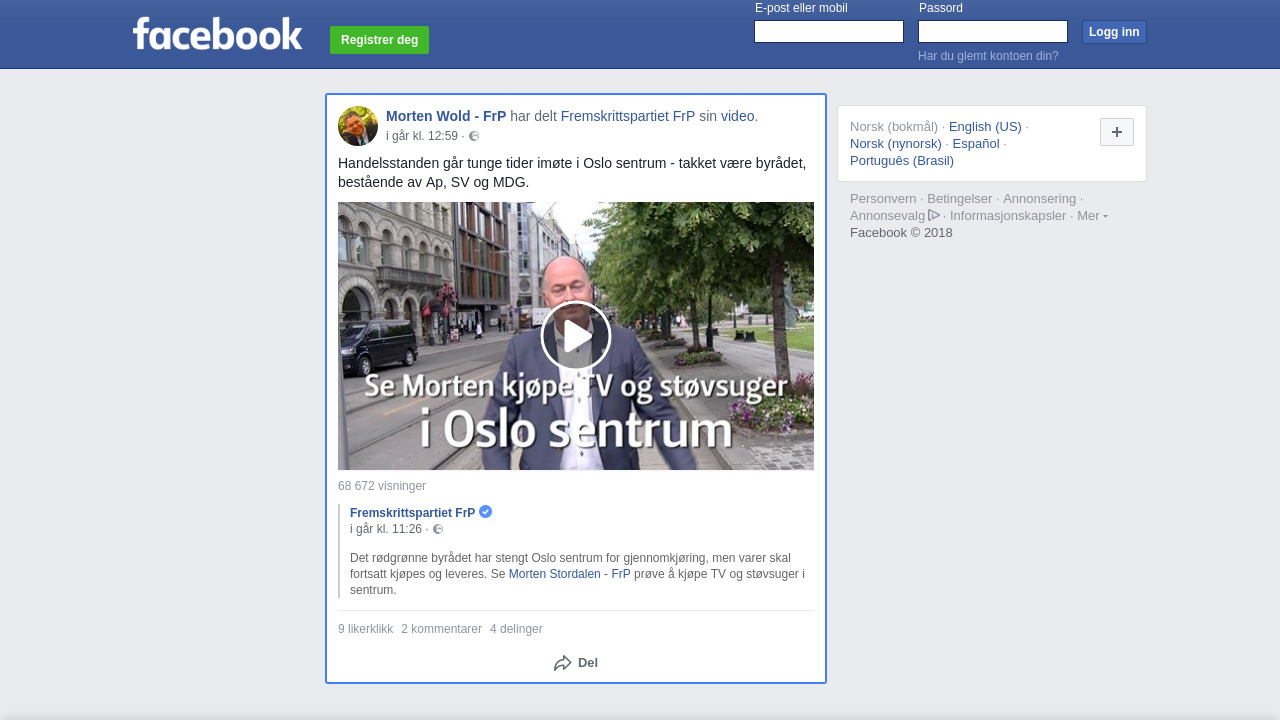
Task: Open the forgotten account link
Action: [988, 56]
